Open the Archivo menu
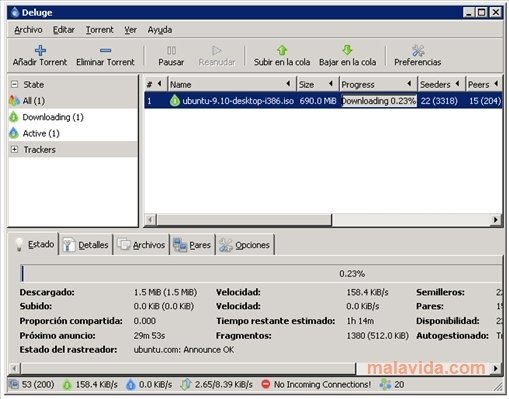This screenshot has width=509, height=399. pos(28,30)
